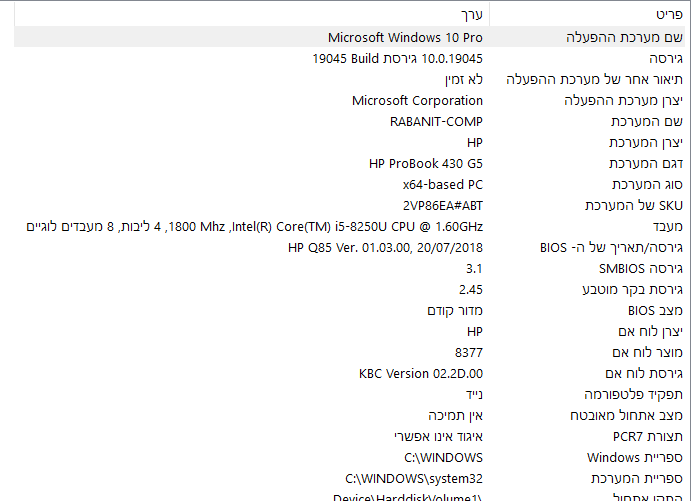Select the x64-based PC system type value

click(442, 184)
